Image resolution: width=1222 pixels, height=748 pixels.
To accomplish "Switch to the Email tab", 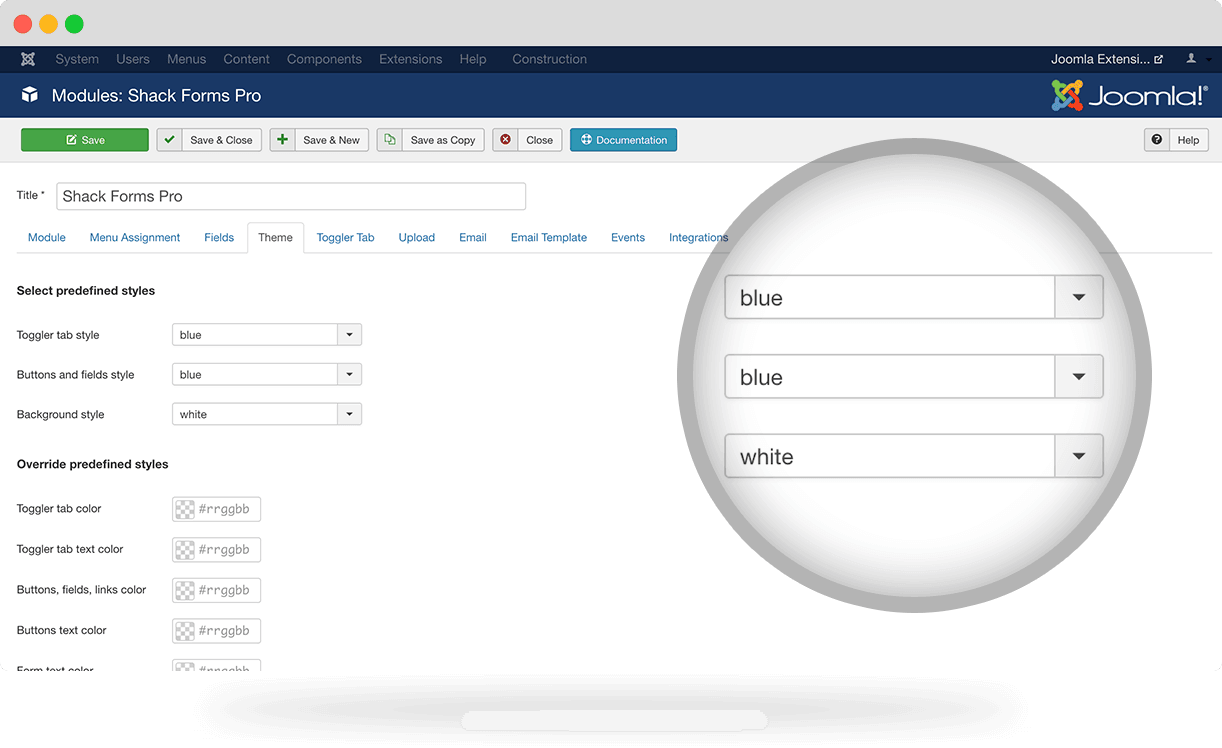I will coord(473,238).
